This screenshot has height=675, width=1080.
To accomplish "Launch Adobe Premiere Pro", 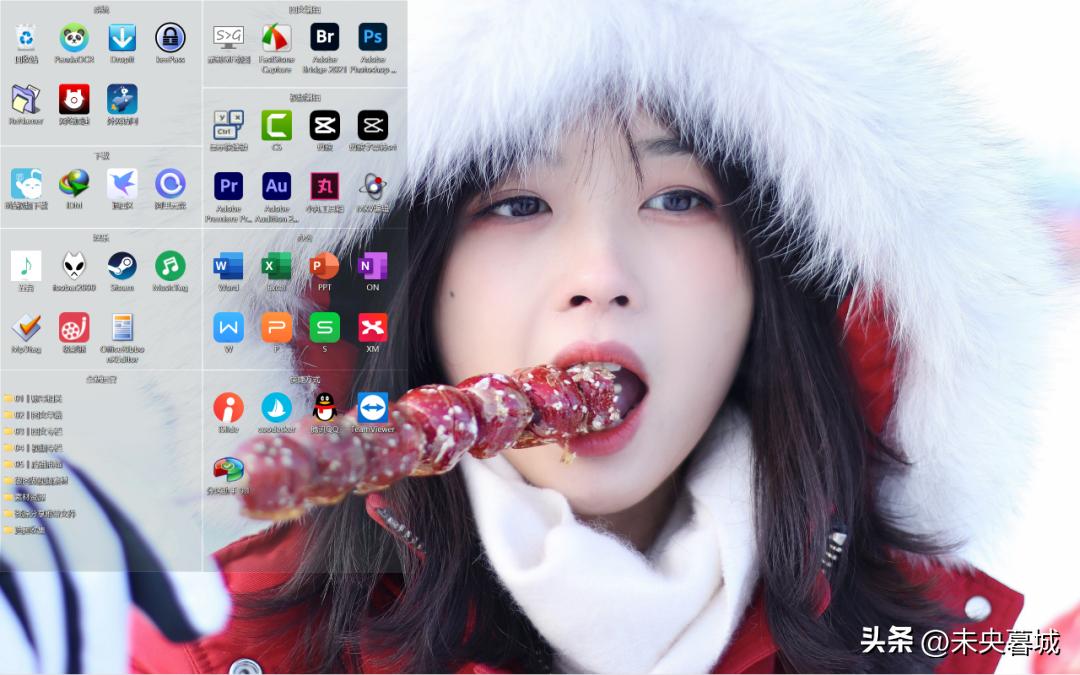I will click(228, 186).
